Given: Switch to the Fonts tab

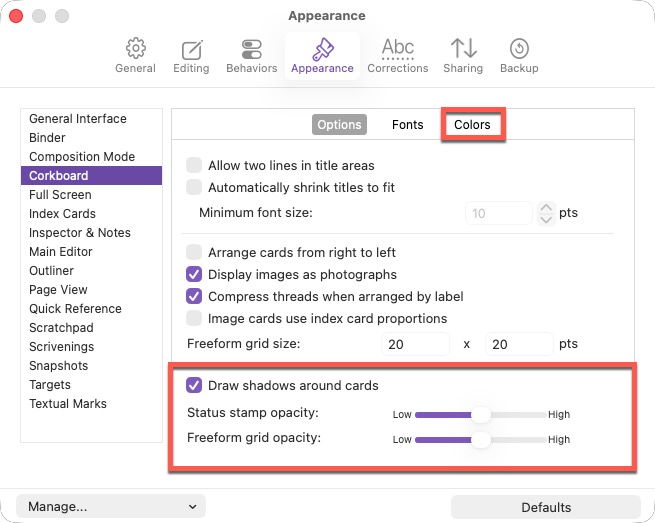Looking at the screenshot, I should point(408,124).
